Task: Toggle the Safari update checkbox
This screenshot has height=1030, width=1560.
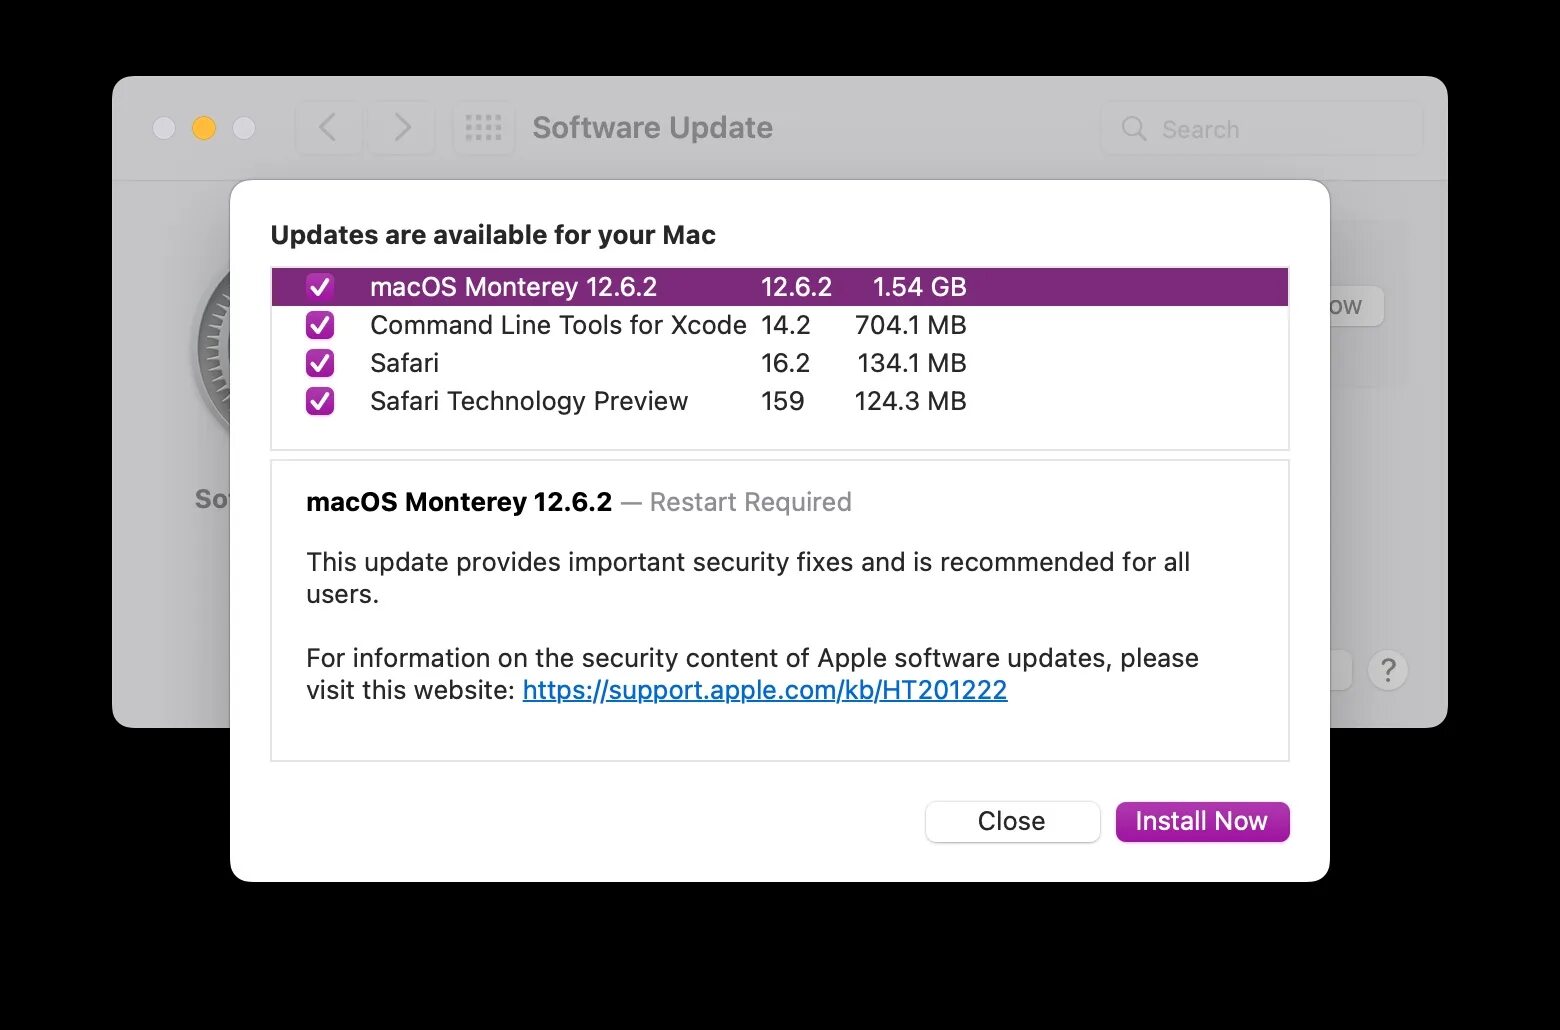Action: pyautogui.click(x=320, y=363)
